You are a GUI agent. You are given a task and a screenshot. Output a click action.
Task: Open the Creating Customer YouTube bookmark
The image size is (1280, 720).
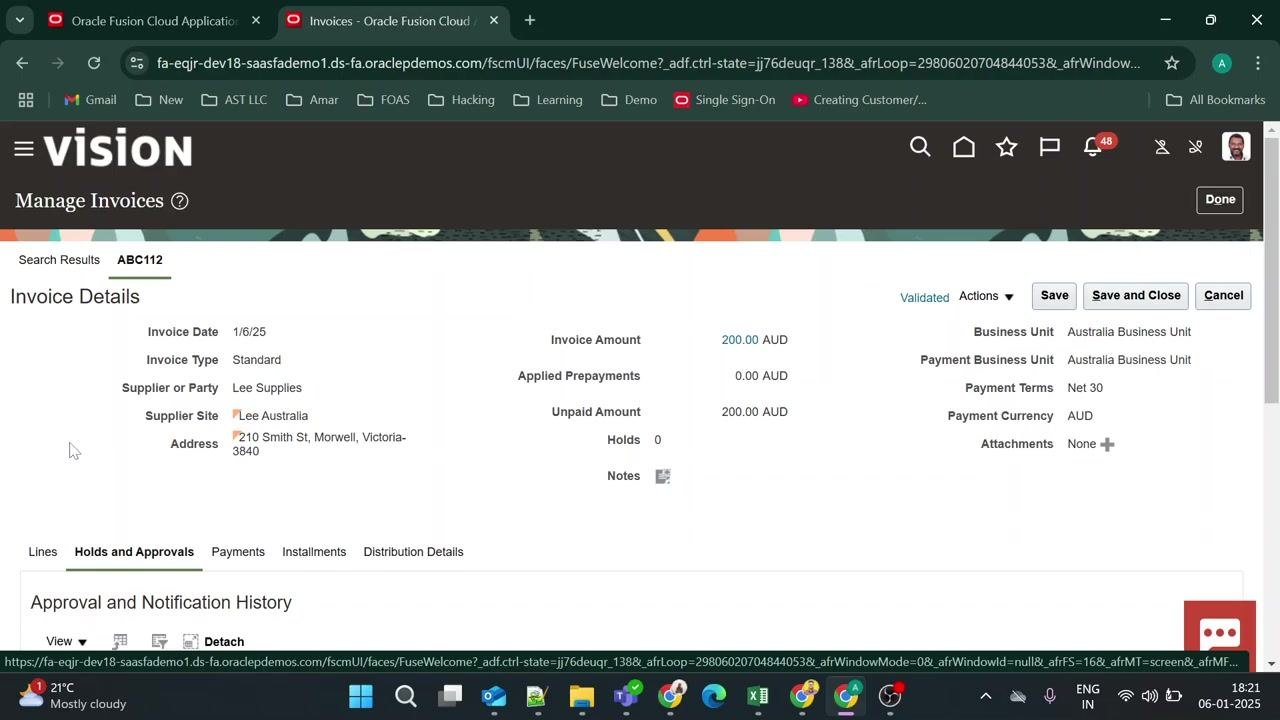tap(859, 100)
